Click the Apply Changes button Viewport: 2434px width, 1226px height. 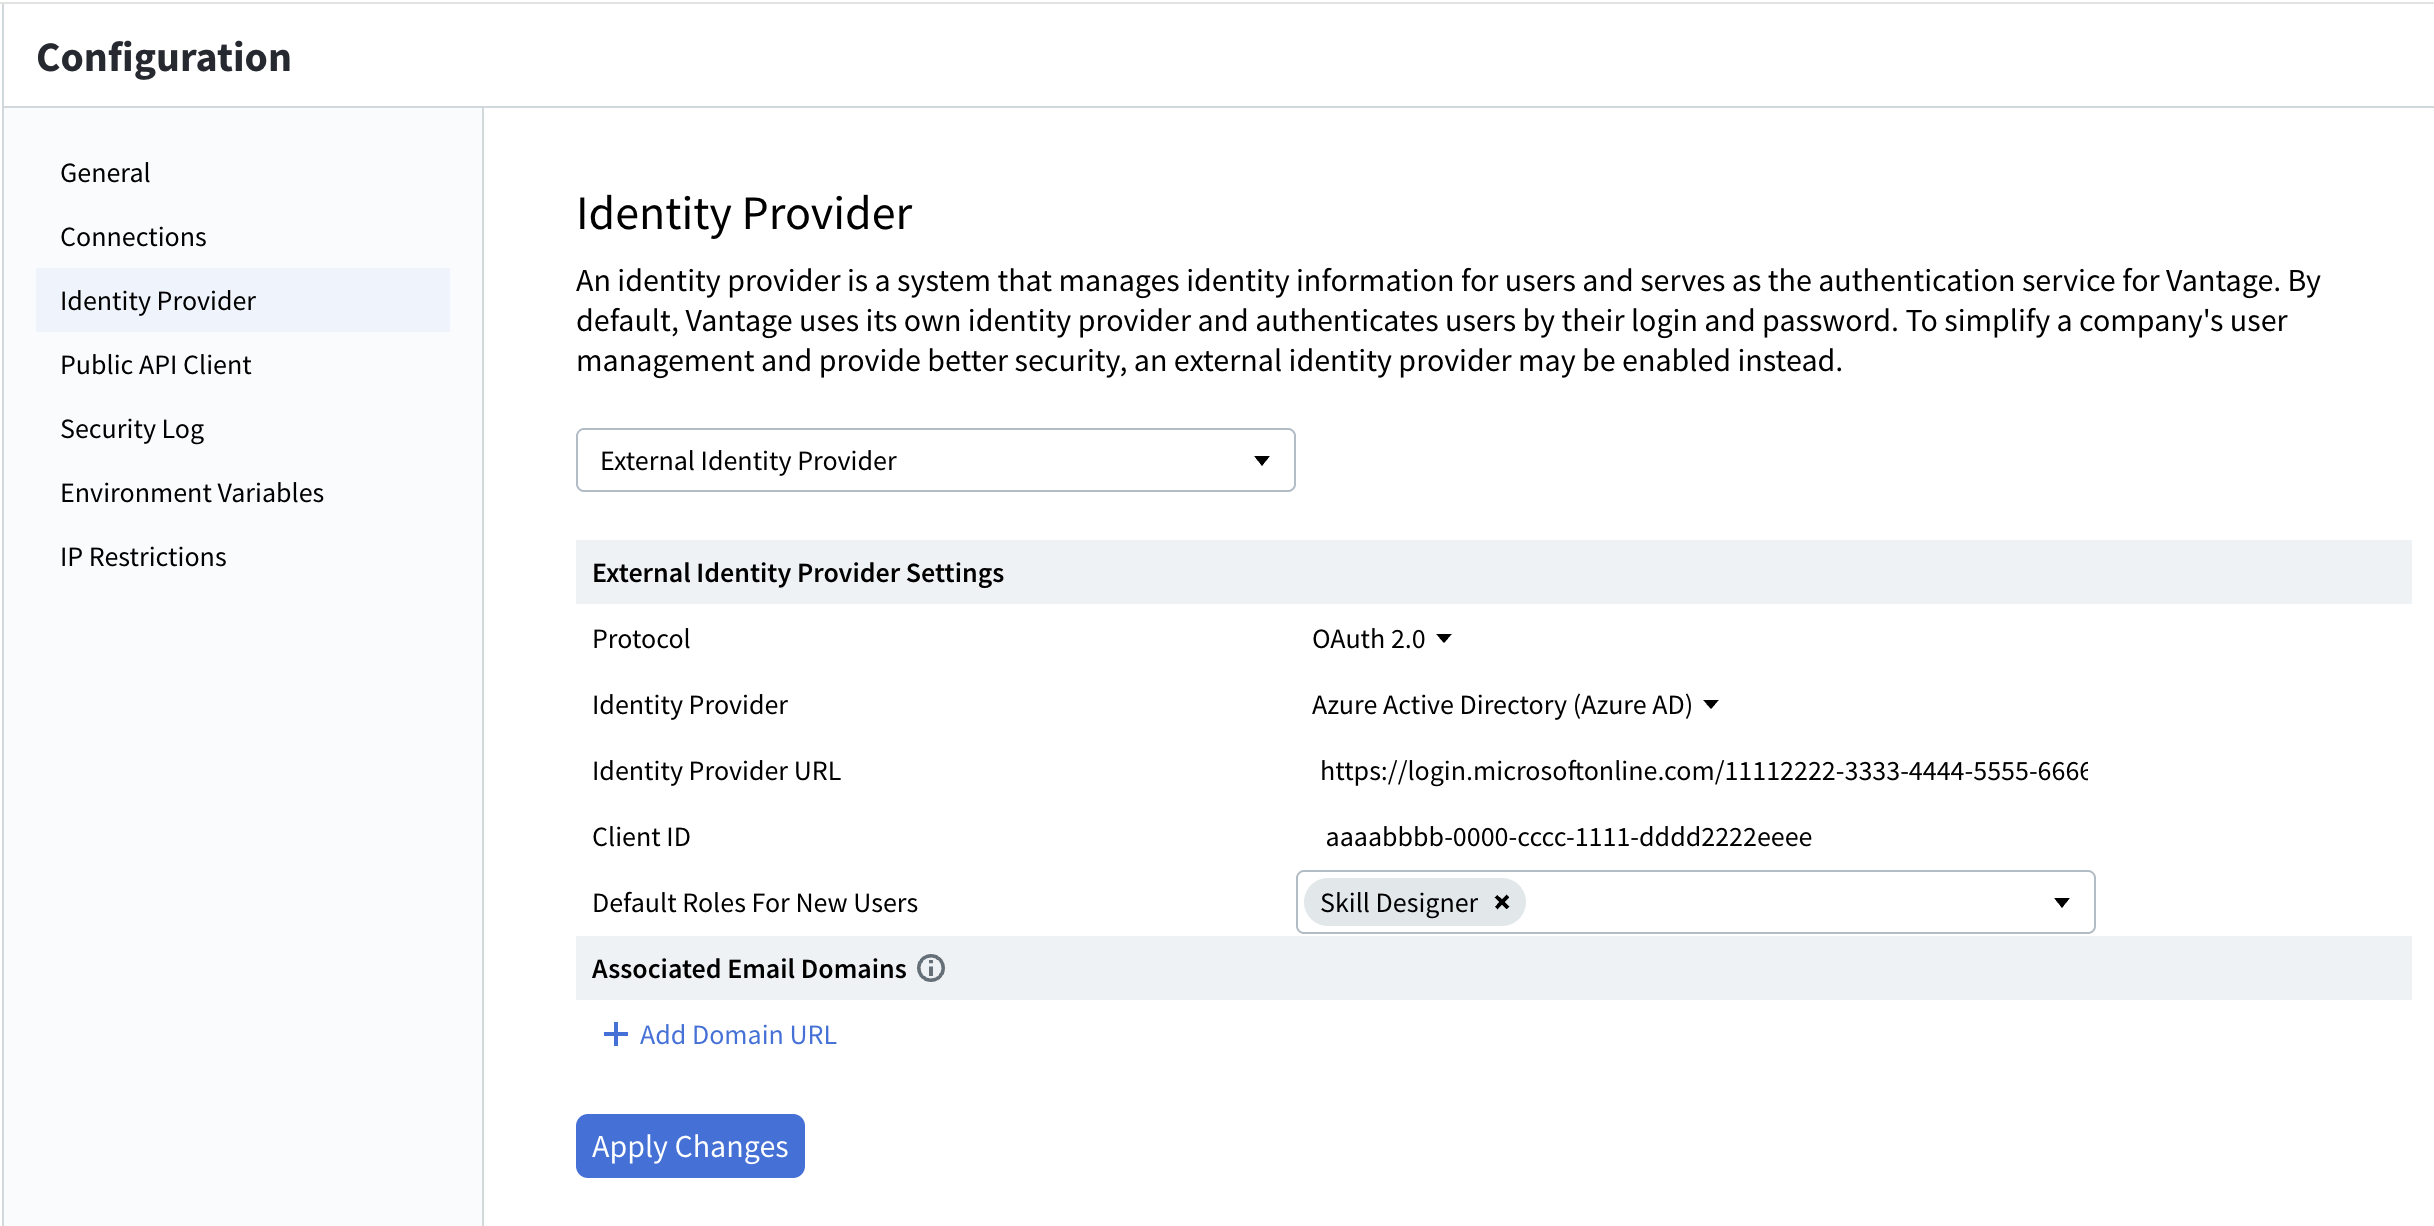tap(690, 1146)
